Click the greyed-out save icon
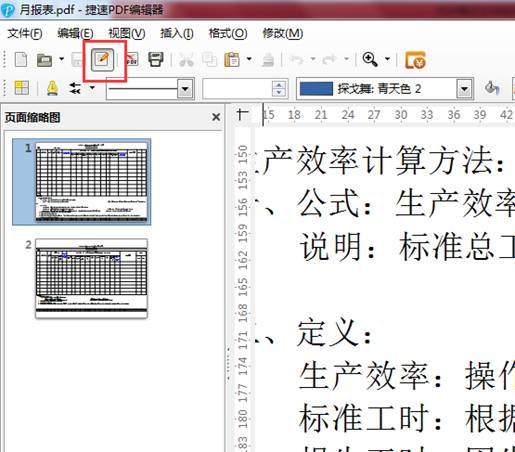 (77, 60)
